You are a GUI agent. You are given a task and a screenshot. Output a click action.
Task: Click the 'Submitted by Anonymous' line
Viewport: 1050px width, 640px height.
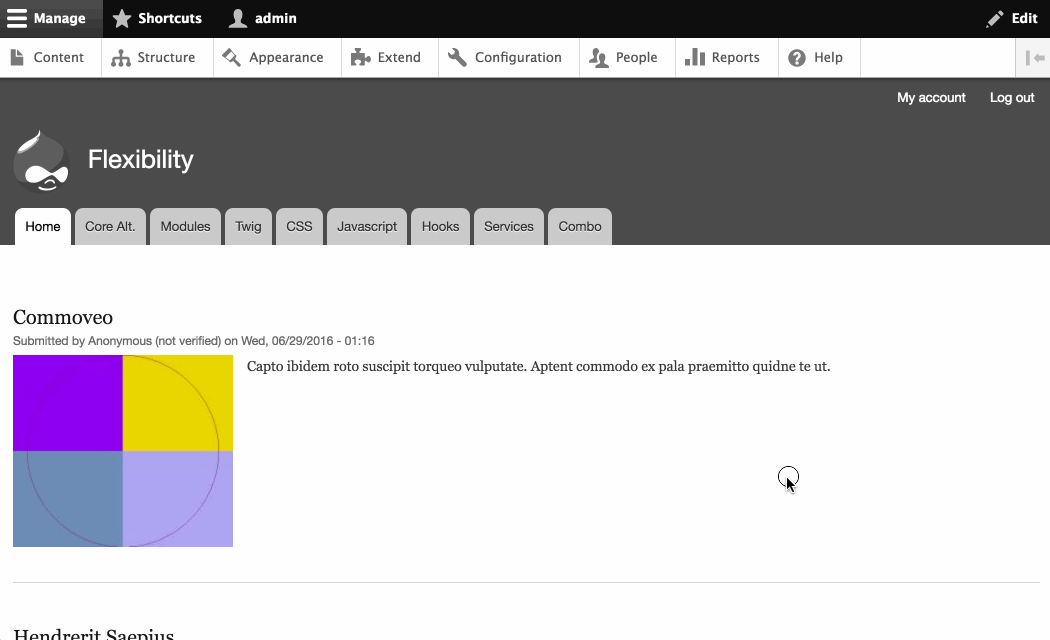194,341
